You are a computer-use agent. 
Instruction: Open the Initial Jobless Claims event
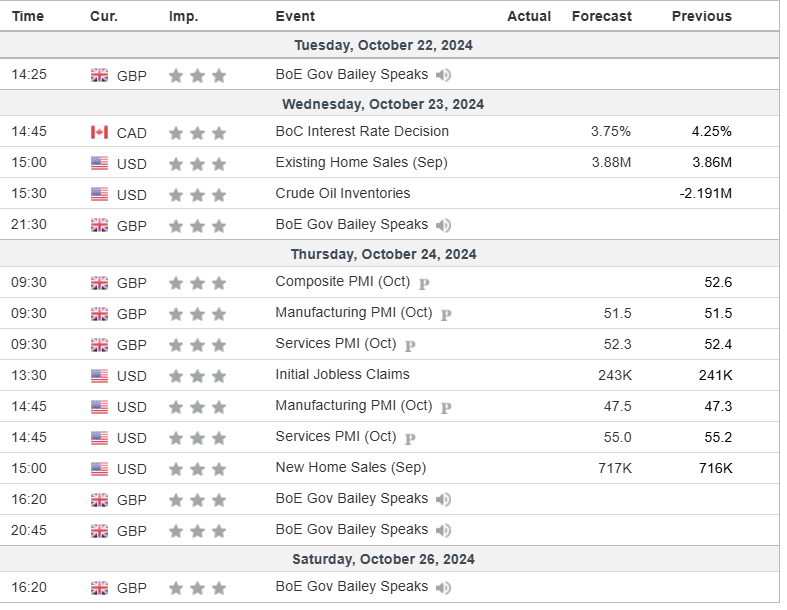point(342,374)
